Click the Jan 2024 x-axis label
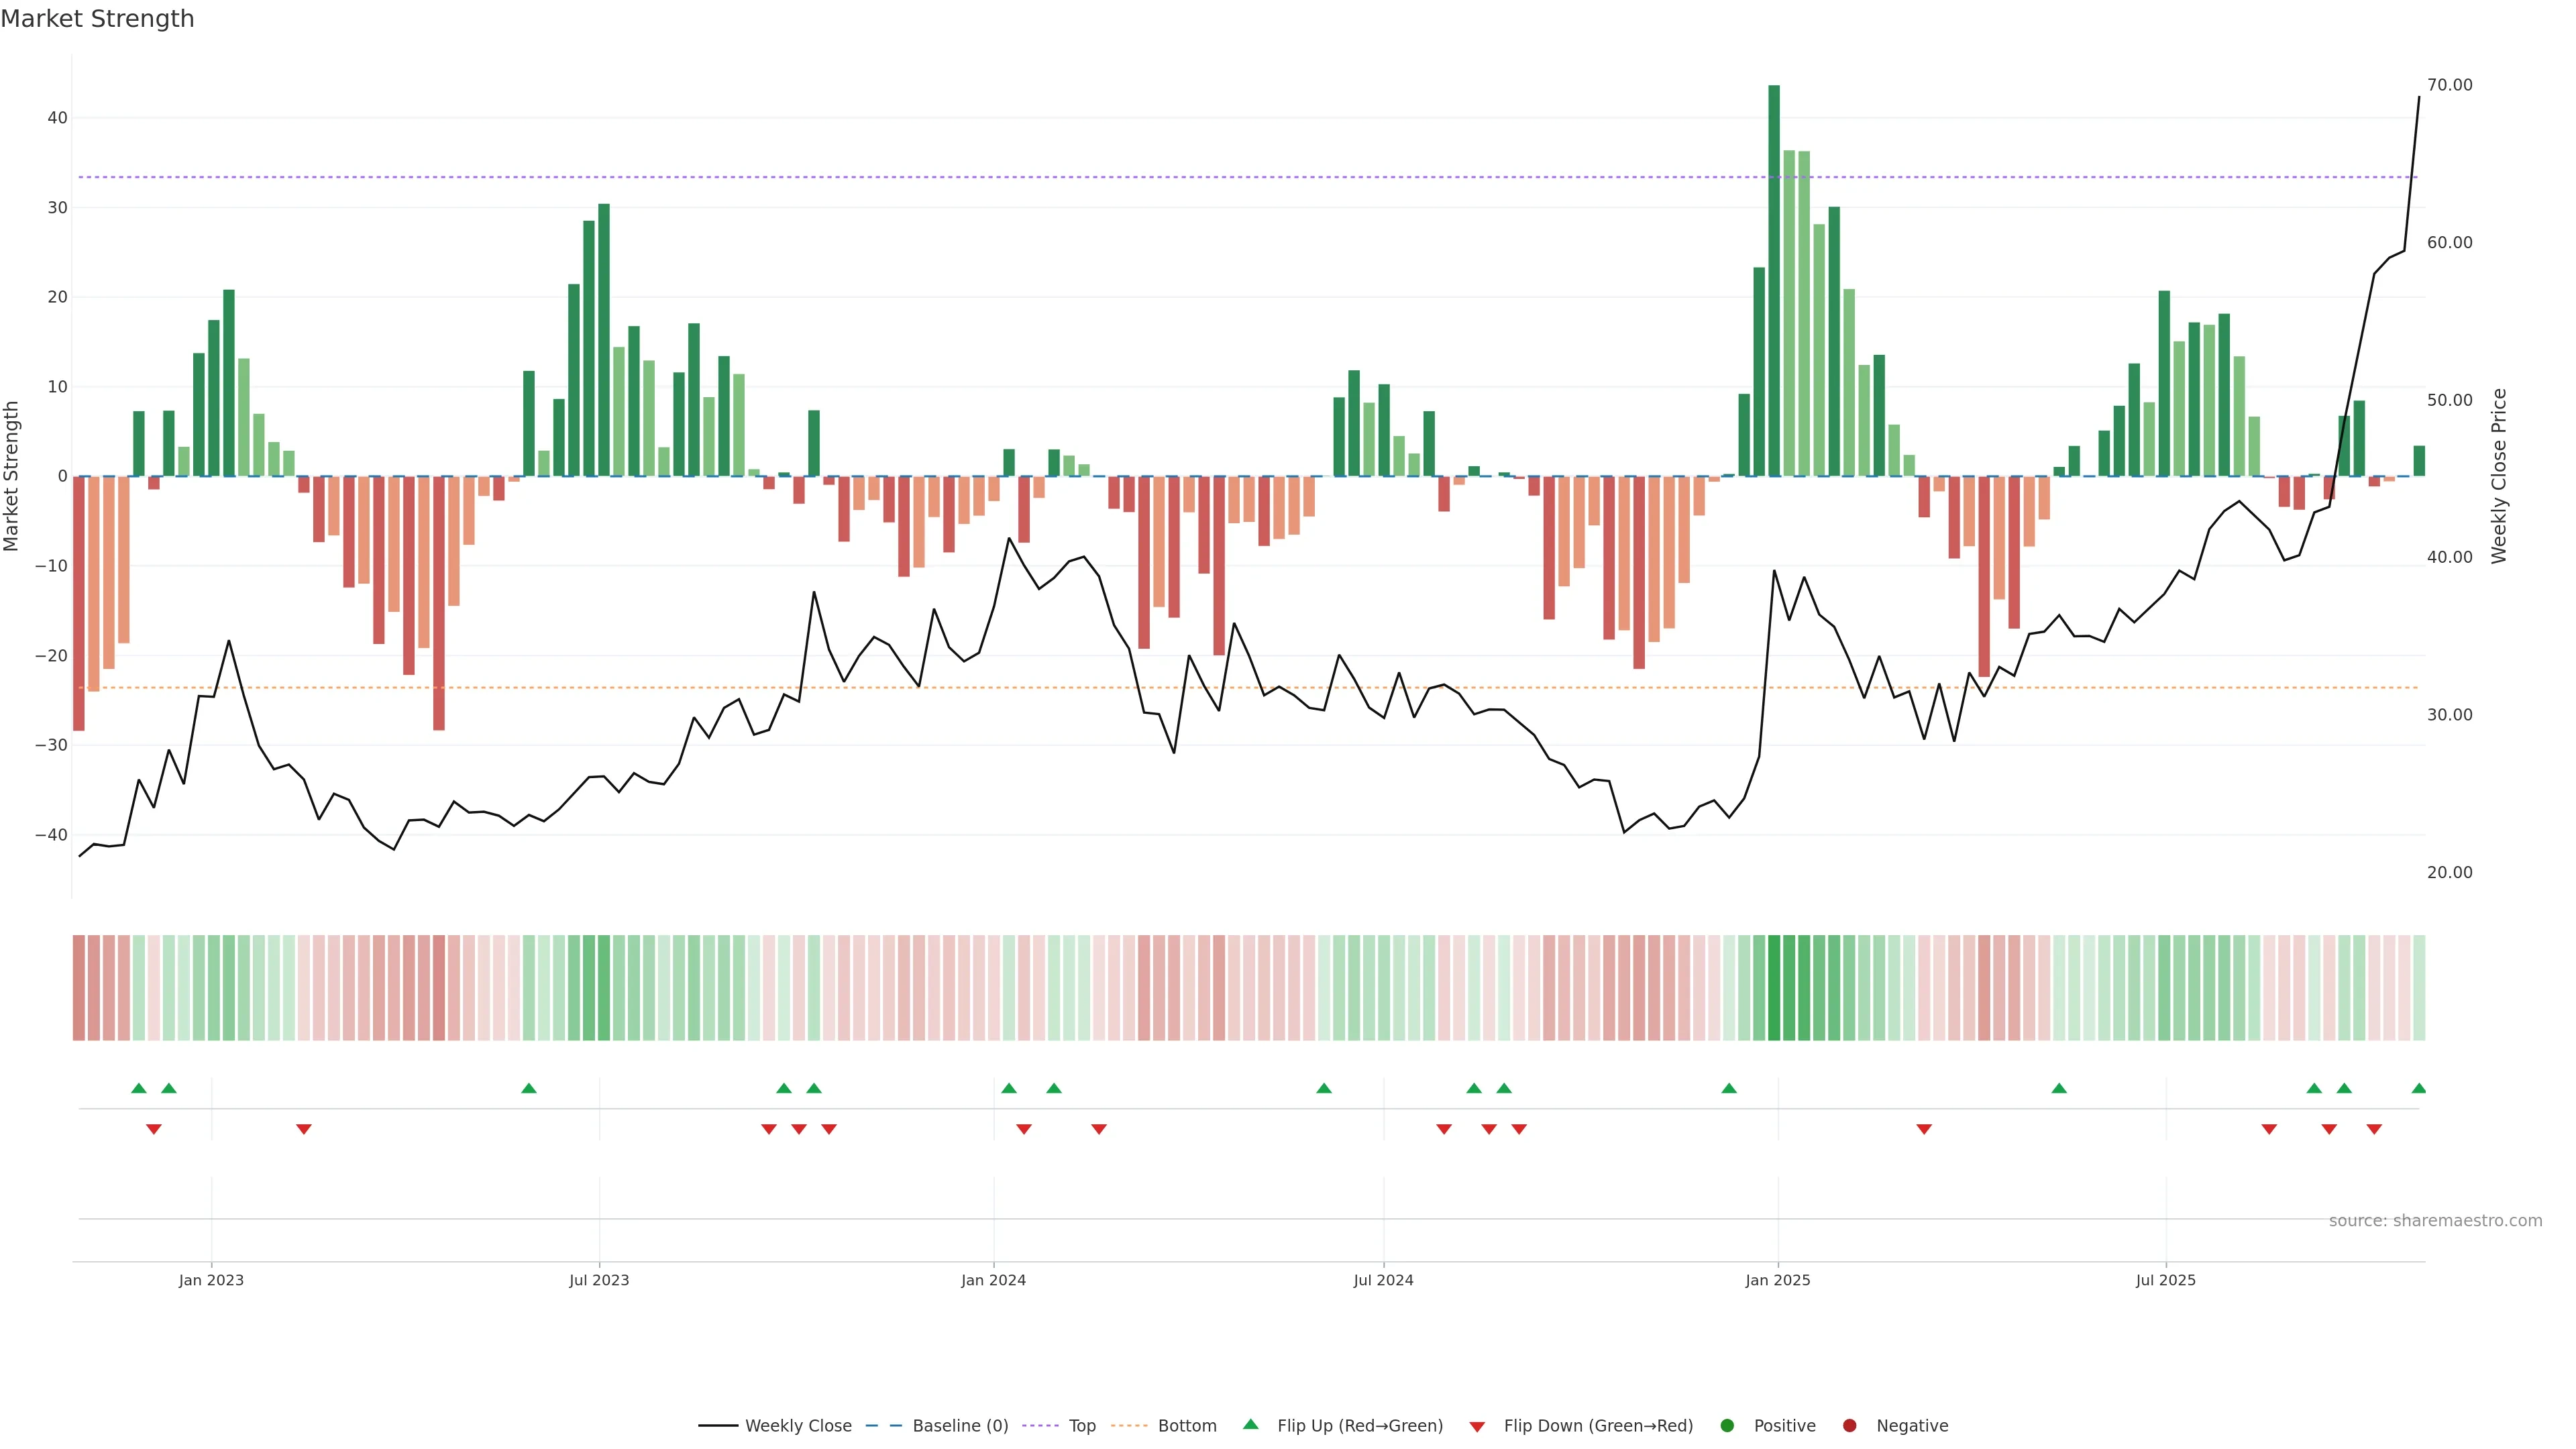2576x1449 pixels. point(993,1280)
